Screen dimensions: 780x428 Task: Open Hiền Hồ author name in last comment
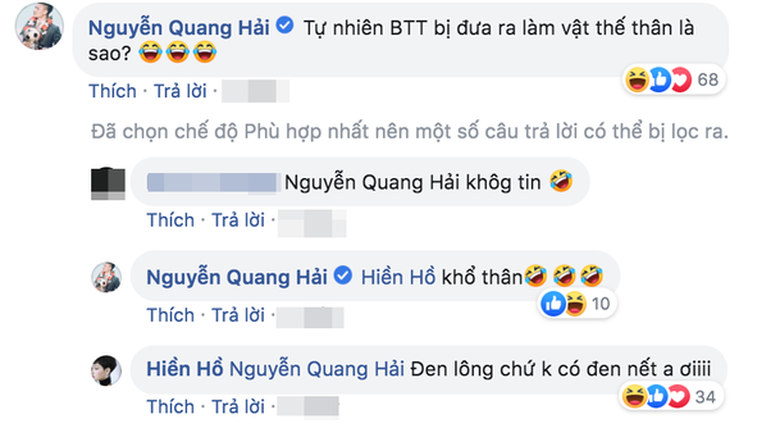[x=185, y=369]
